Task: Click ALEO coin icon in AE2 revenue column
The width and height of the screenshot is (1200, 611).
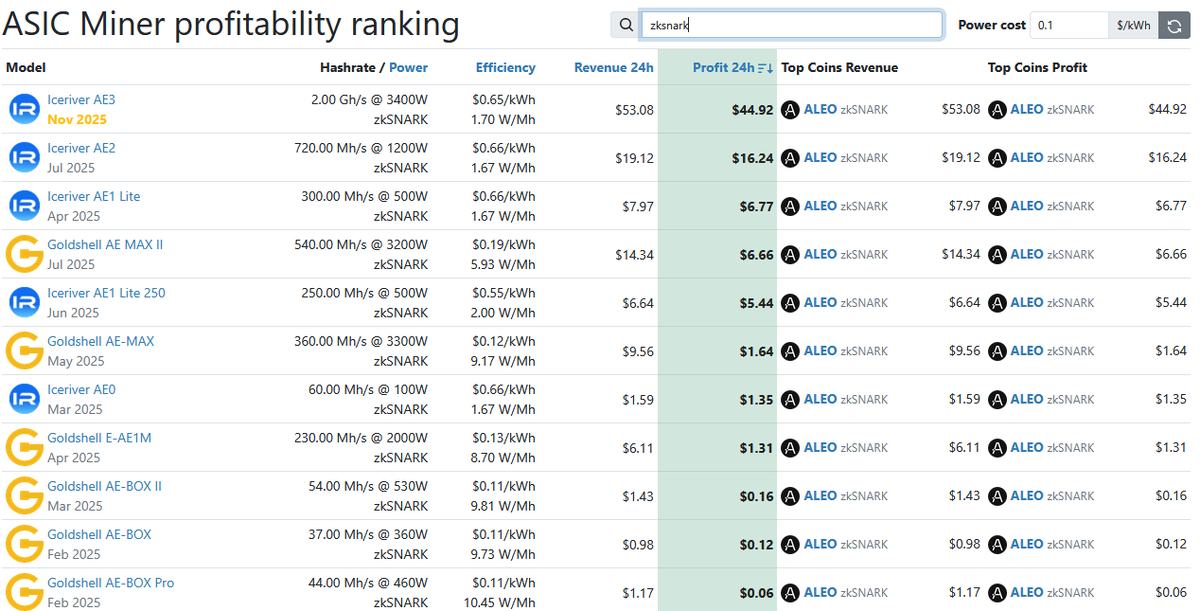Action: click(790, 158)
